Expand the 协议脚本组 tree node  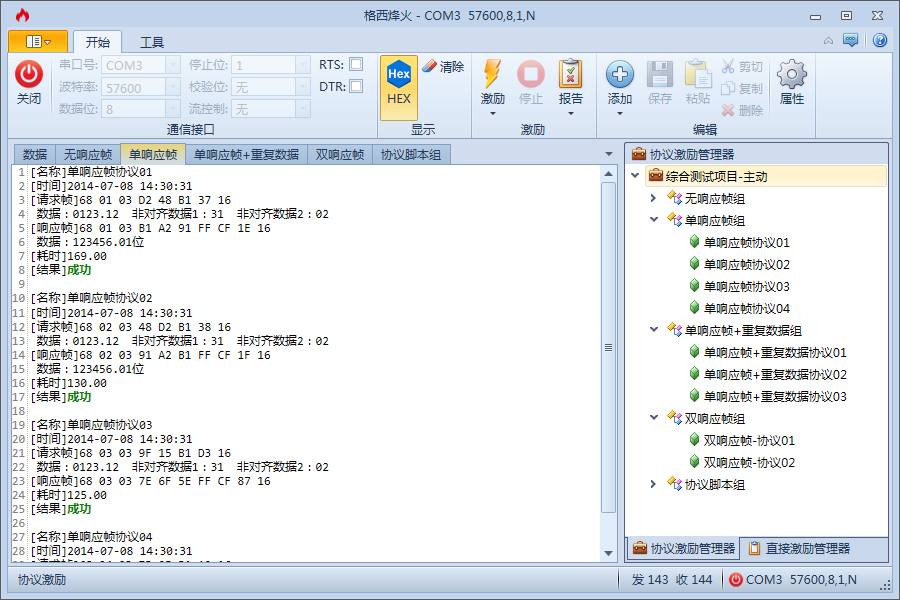pyautogui.click(x=654, y=484)
